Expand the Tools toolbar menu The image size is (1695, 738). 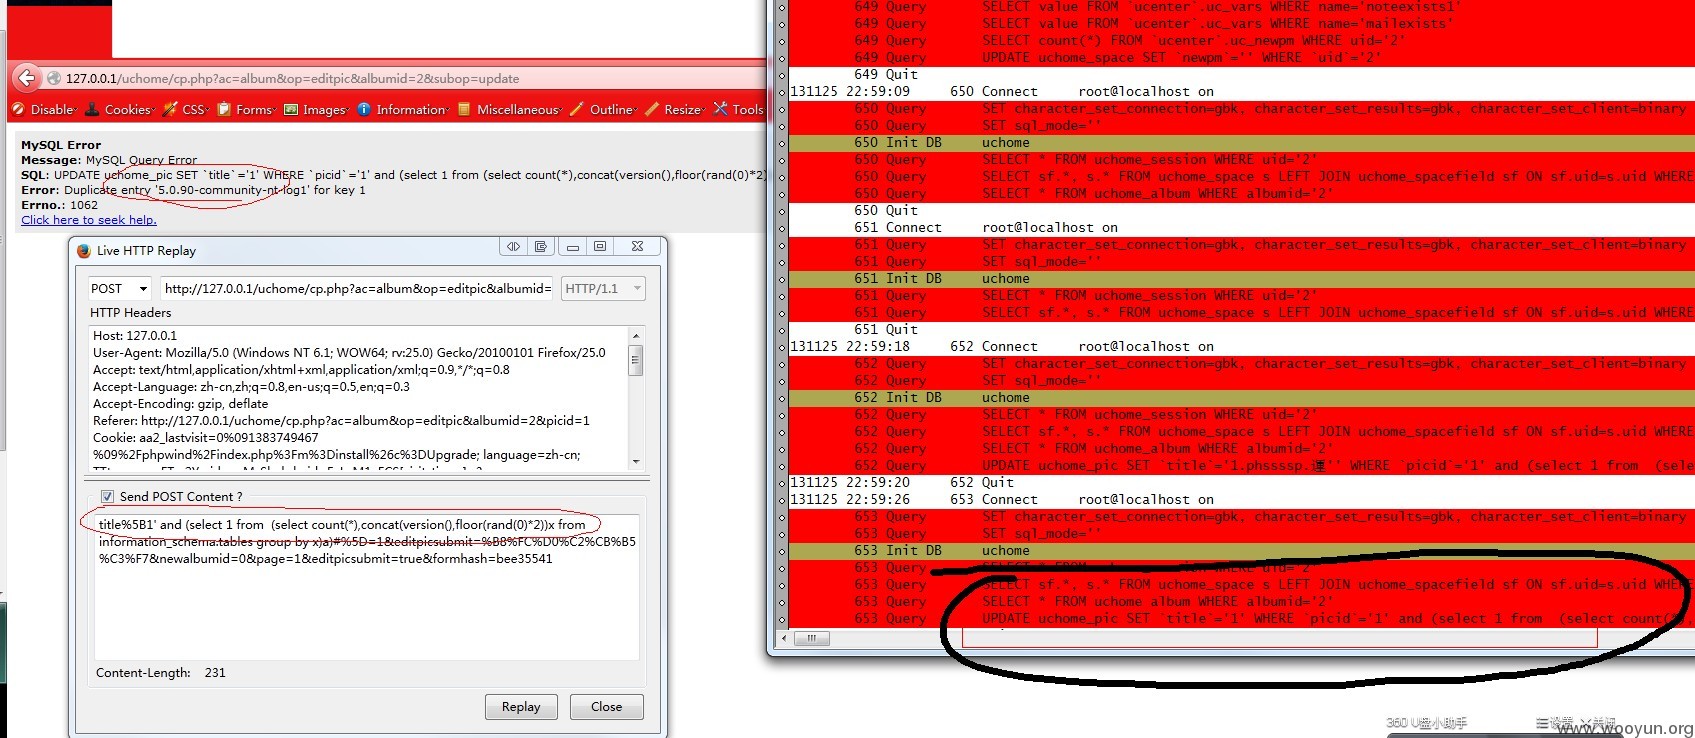[740, 109]
